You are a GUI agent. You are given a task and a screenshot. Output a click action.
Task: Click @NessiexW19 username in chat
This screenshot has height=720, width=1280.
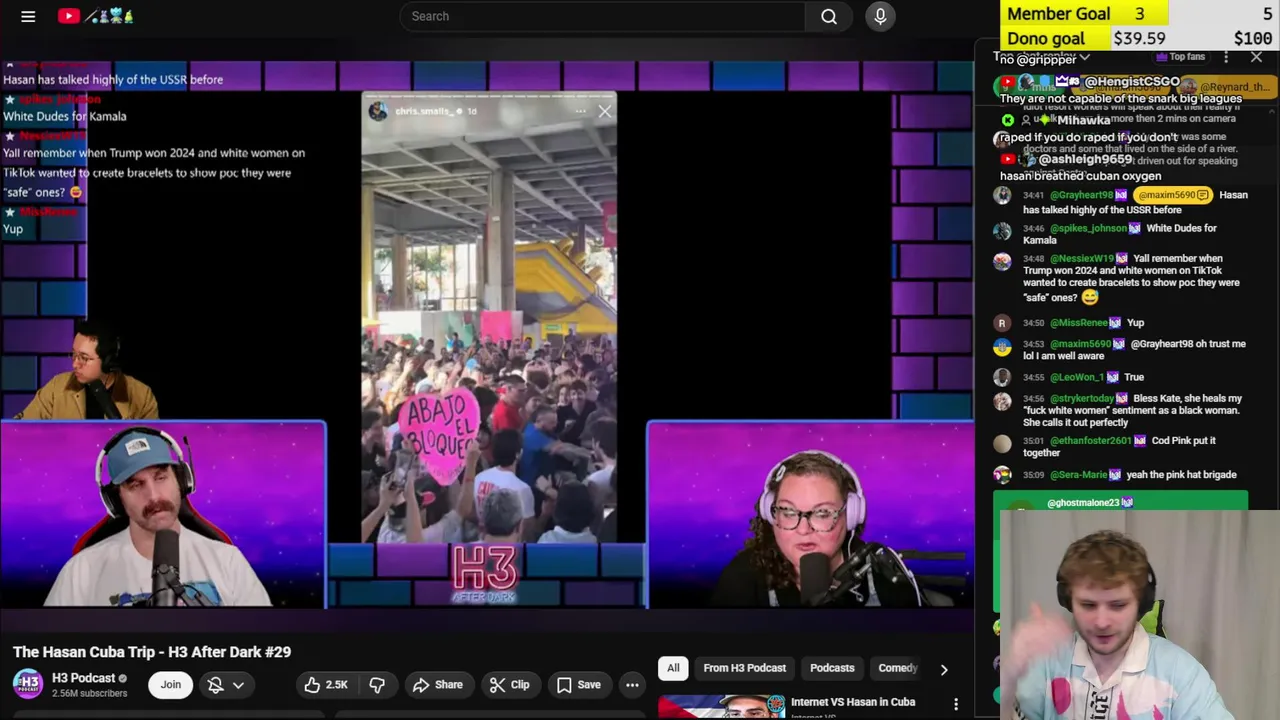coord(1084,258)
